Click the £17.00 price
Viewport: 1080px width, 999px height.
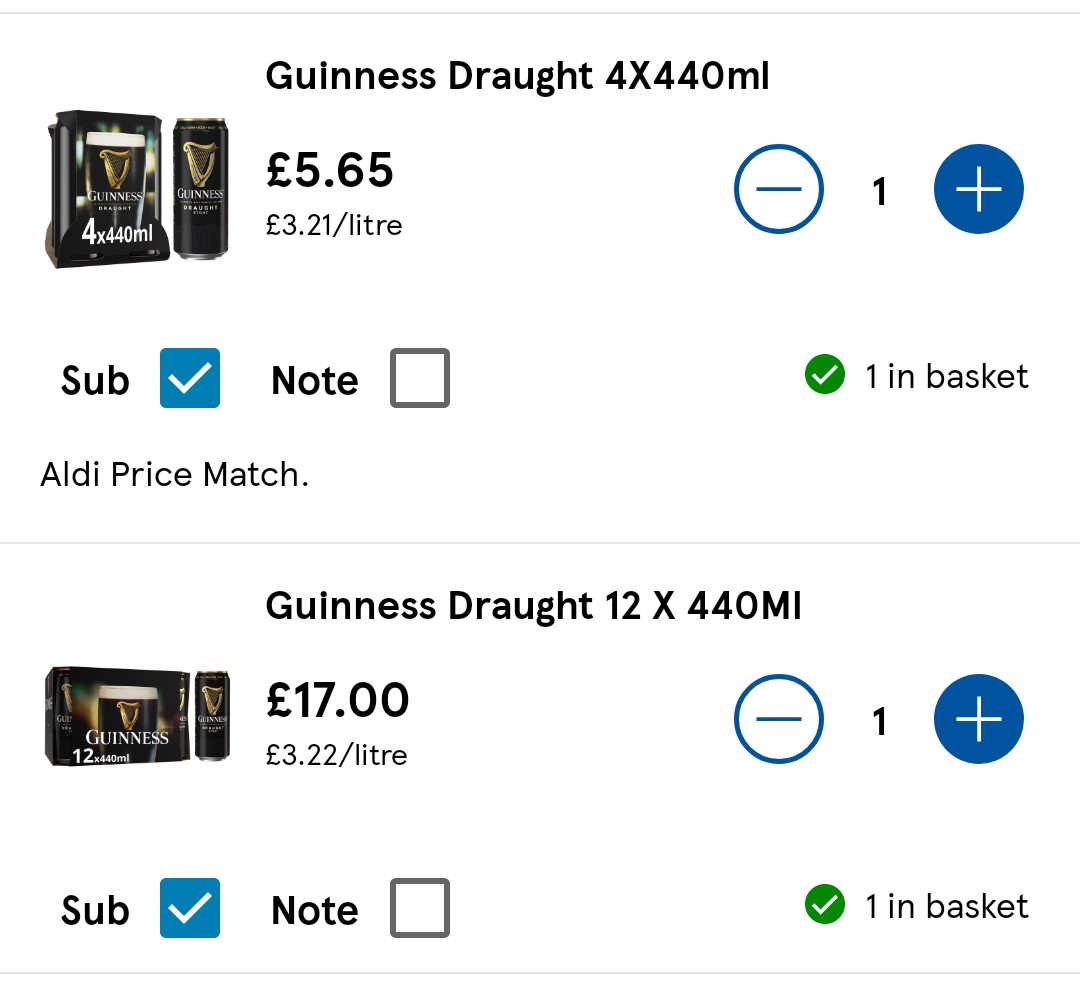coord(337,700)
